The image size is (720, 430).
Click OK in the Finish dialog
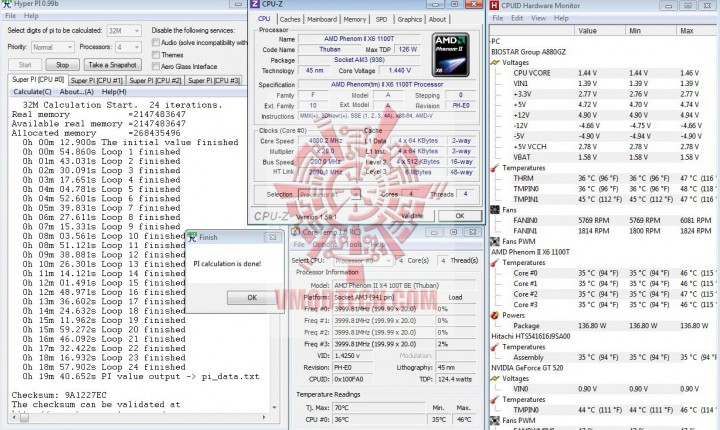[252, 298]
